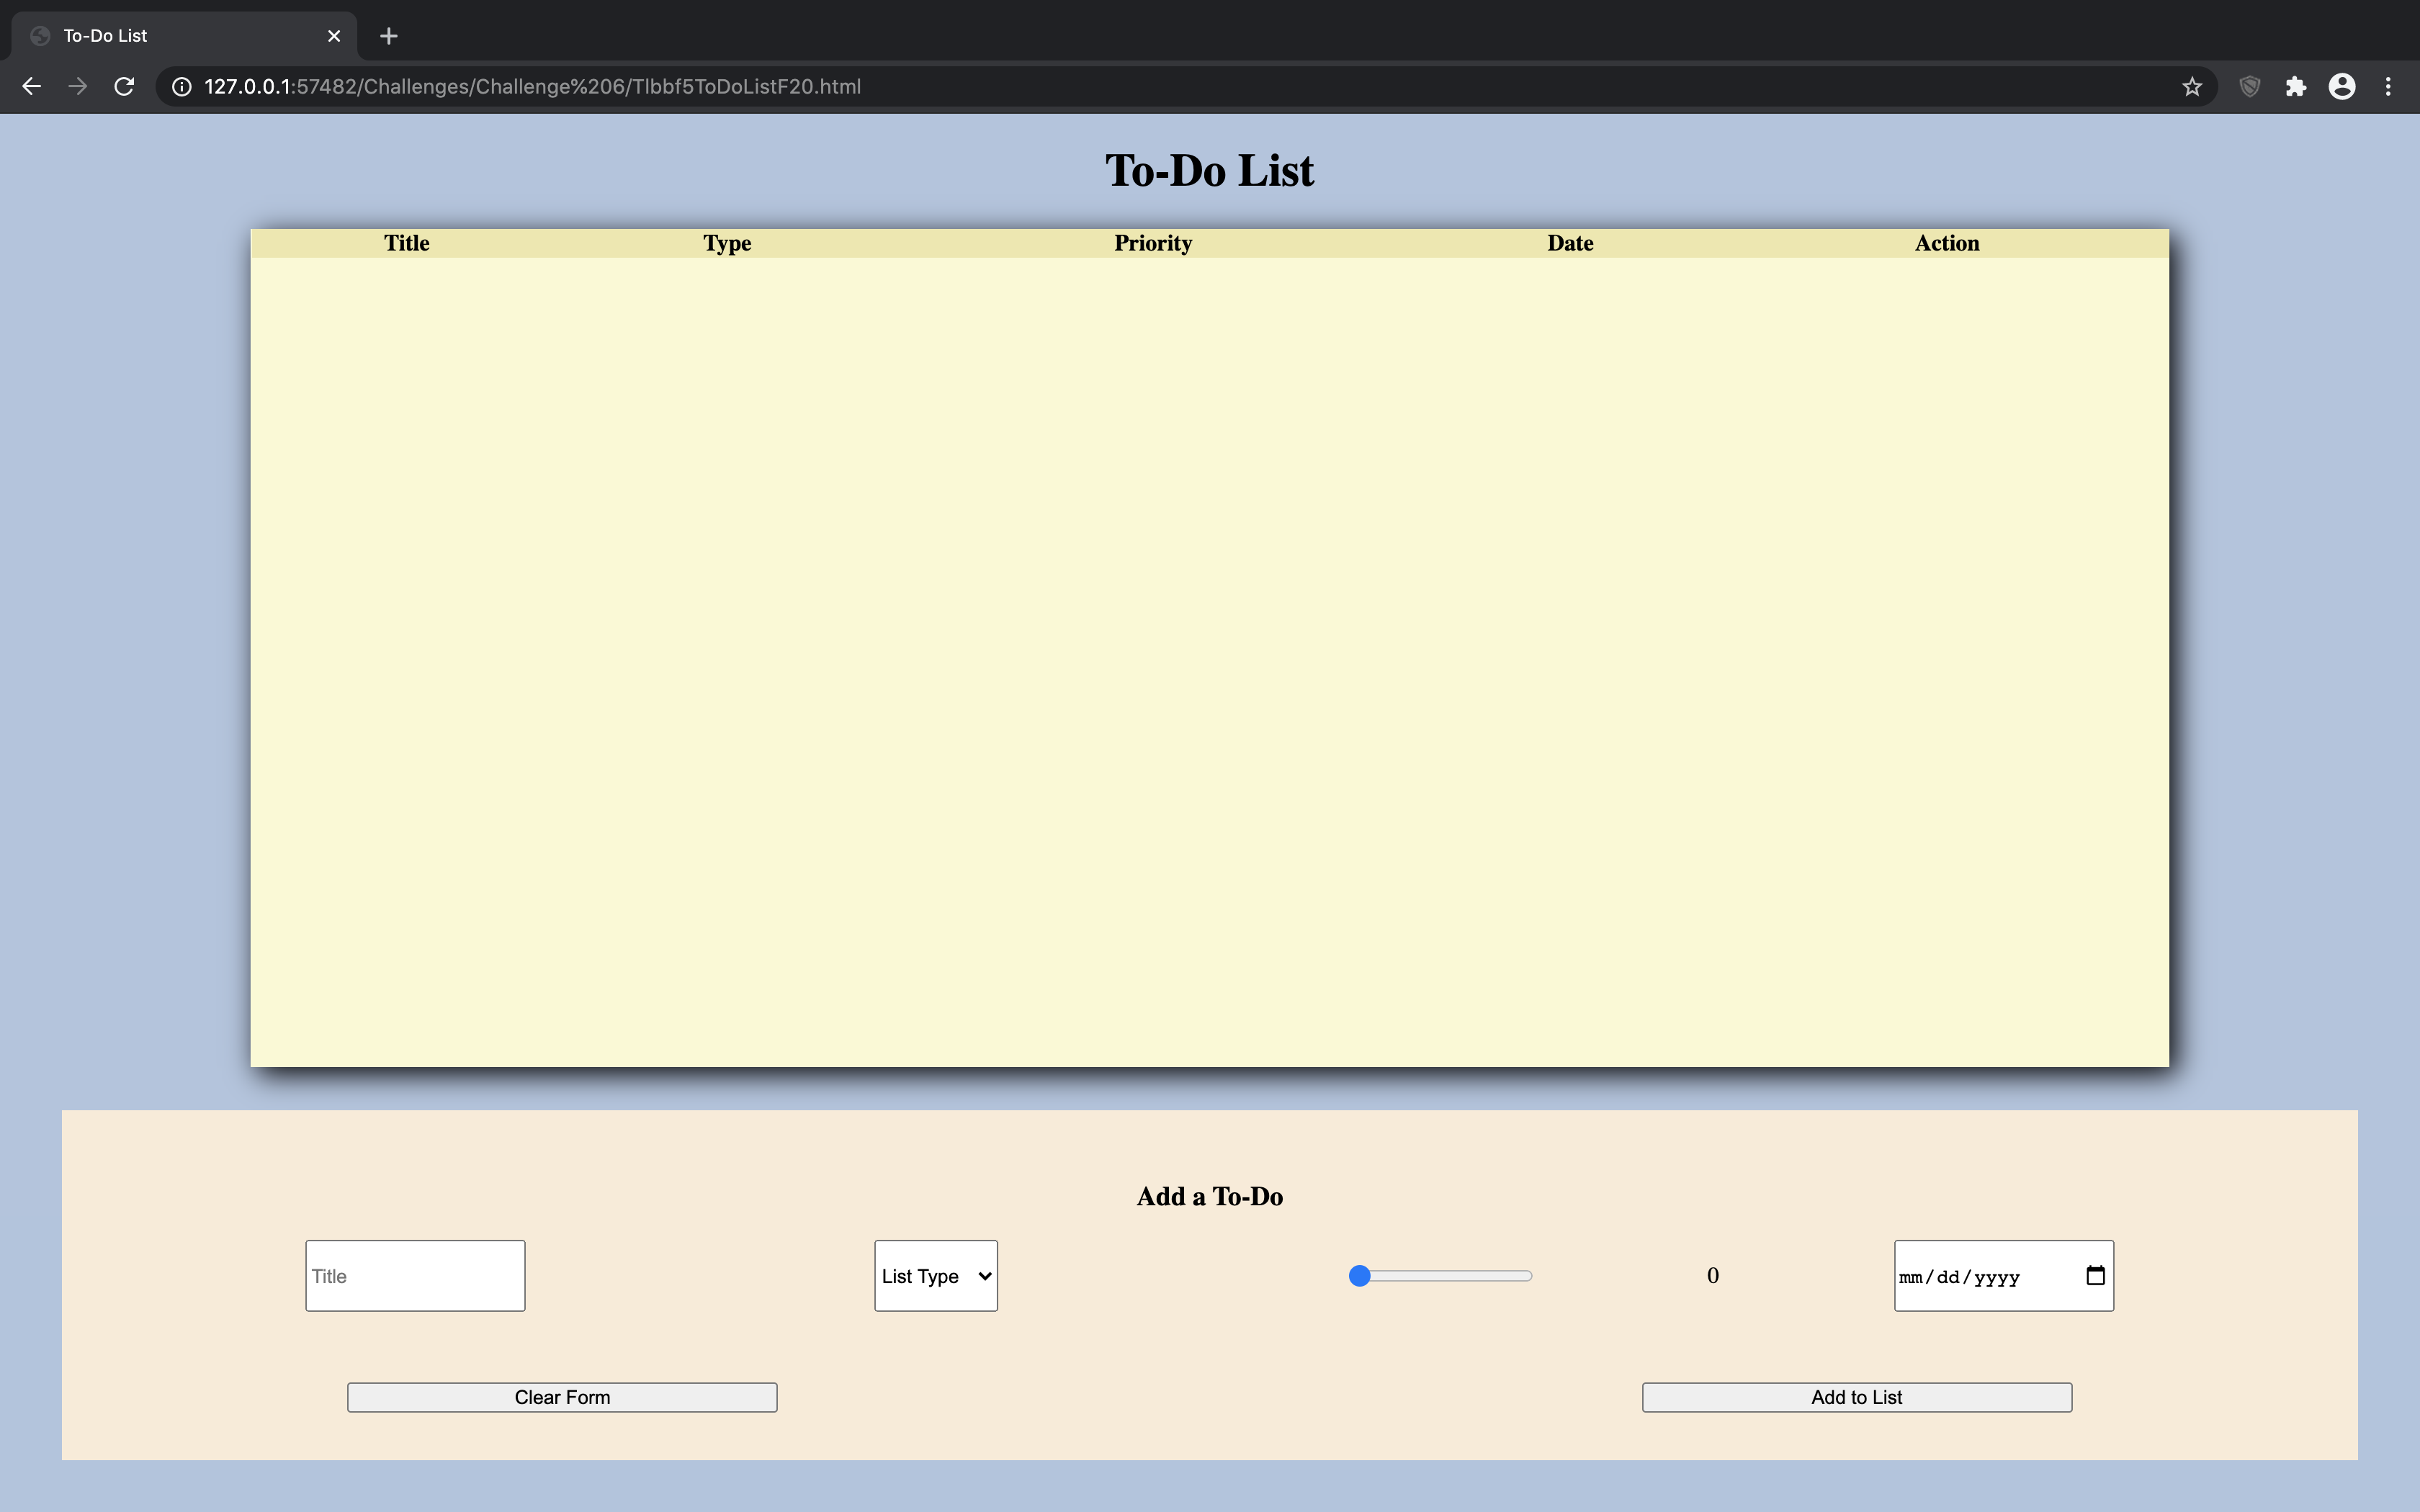Click the Add to List button
The image size is (2420, 1512).
1855,1395
